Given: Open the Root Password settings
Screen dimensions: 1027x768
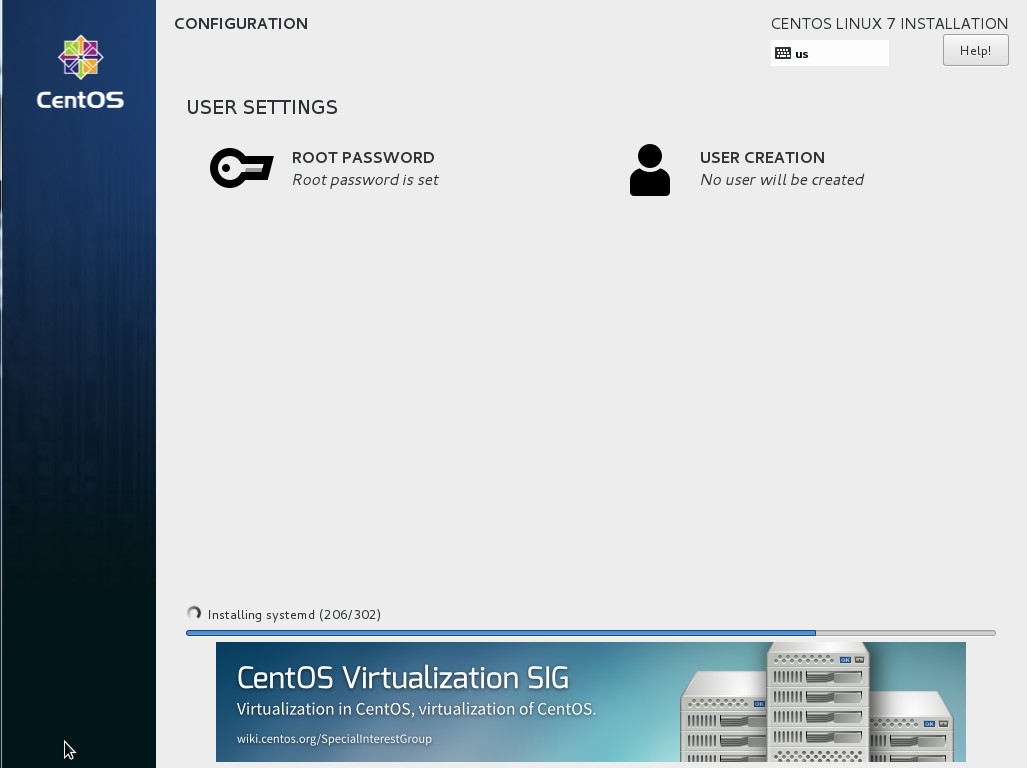Looking at the screenshot, I should click(x=362, y=157).
